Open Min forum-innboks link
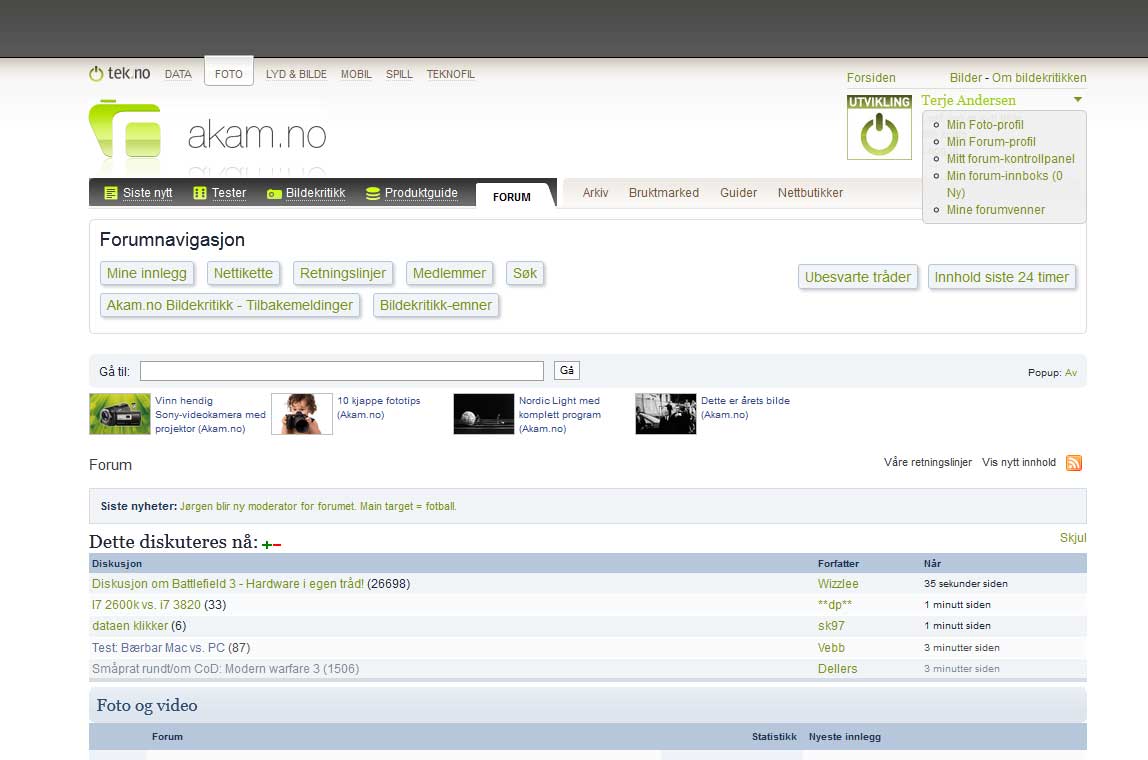Screen dimensions: 1148x760 point(1004,184)
